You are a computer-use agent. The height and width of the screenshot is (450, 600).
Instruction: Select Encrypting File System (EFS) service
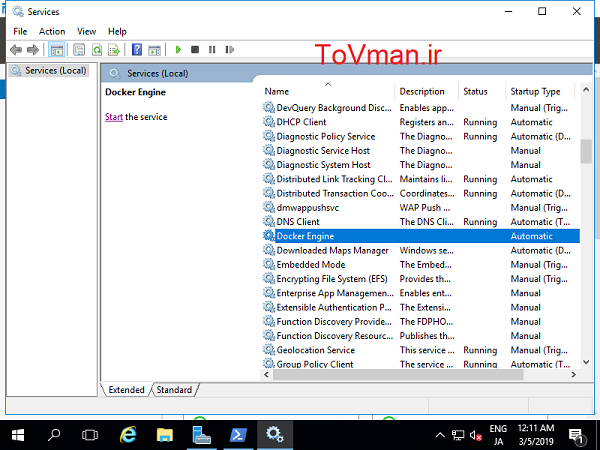[332, 279]
